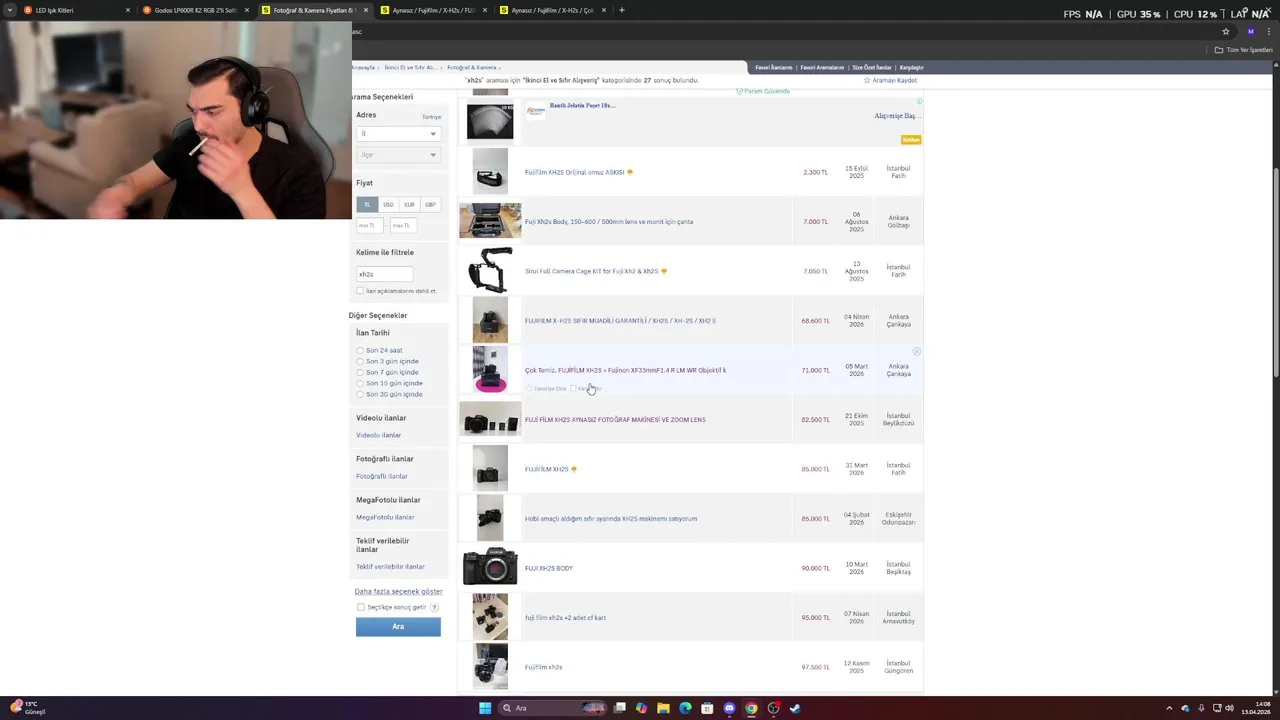The image size is (1280, 720).
Task: Check İlan açıklamalarını dahil et
Action: point(360,291)
